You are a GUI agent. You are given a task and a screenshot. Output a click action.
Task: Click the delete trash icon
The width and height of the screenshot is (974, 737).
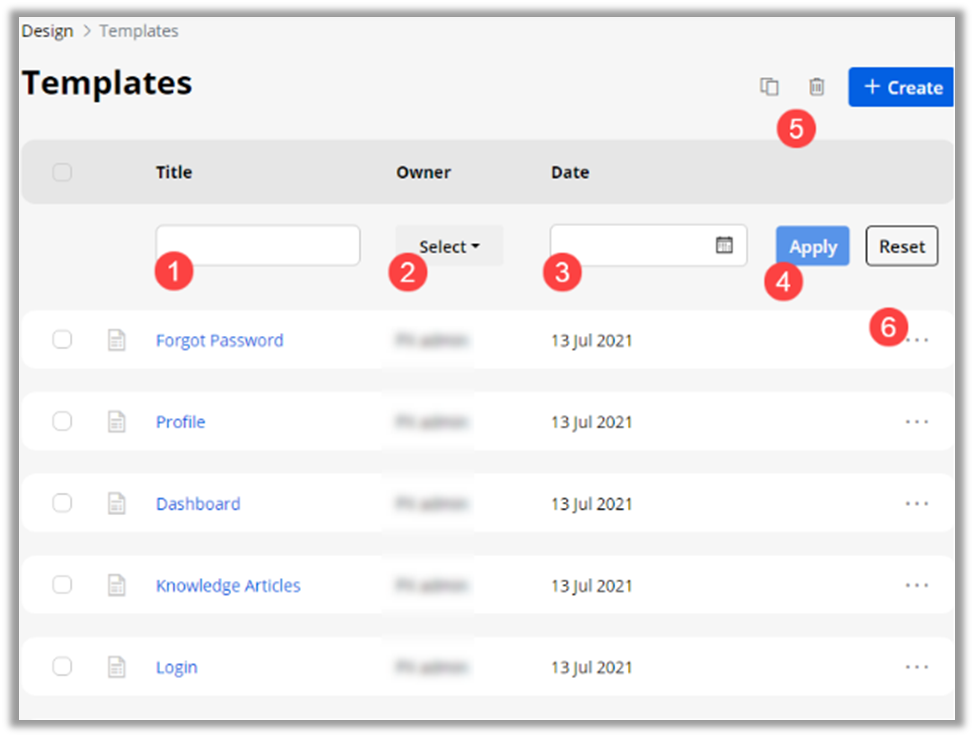(x=817, y=87)
